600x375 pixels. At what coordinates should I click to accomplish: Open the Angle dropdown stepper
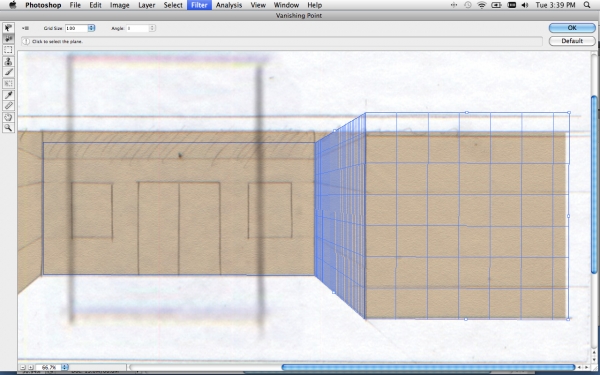point(152,28)
